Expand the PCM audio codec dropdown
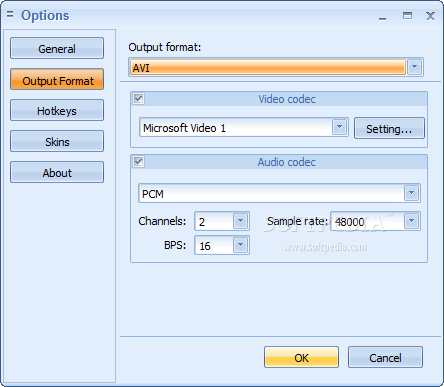Image resolution: width=444 pixels, height=387 pixels. 411,193
